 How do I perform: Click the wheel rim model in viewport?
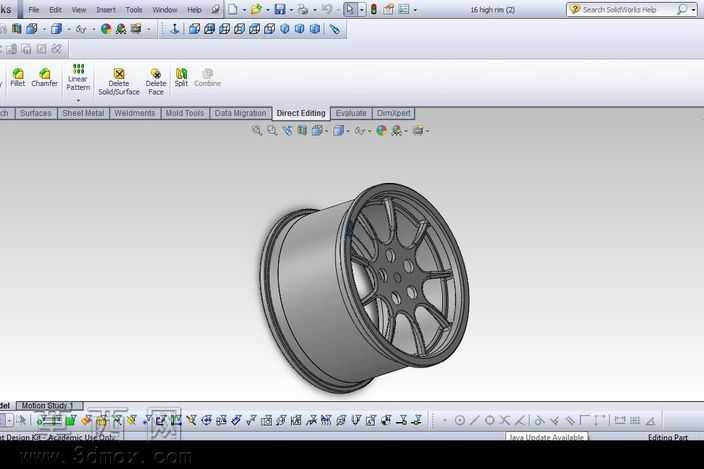pyautogui.click(x=365, y=287)
